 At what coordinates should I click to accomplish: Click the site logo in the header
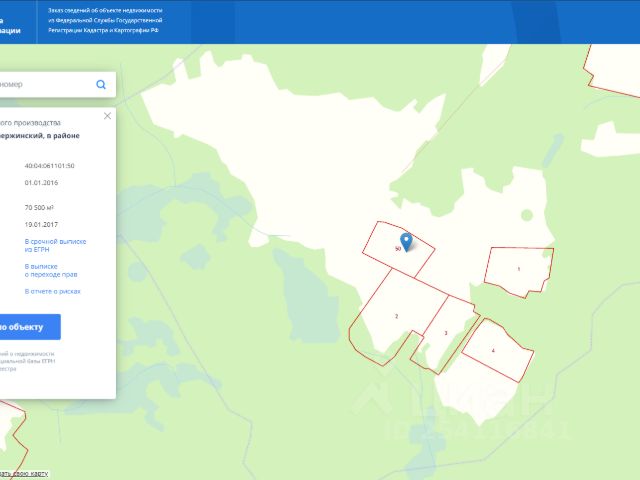click(x=12, y=20)
